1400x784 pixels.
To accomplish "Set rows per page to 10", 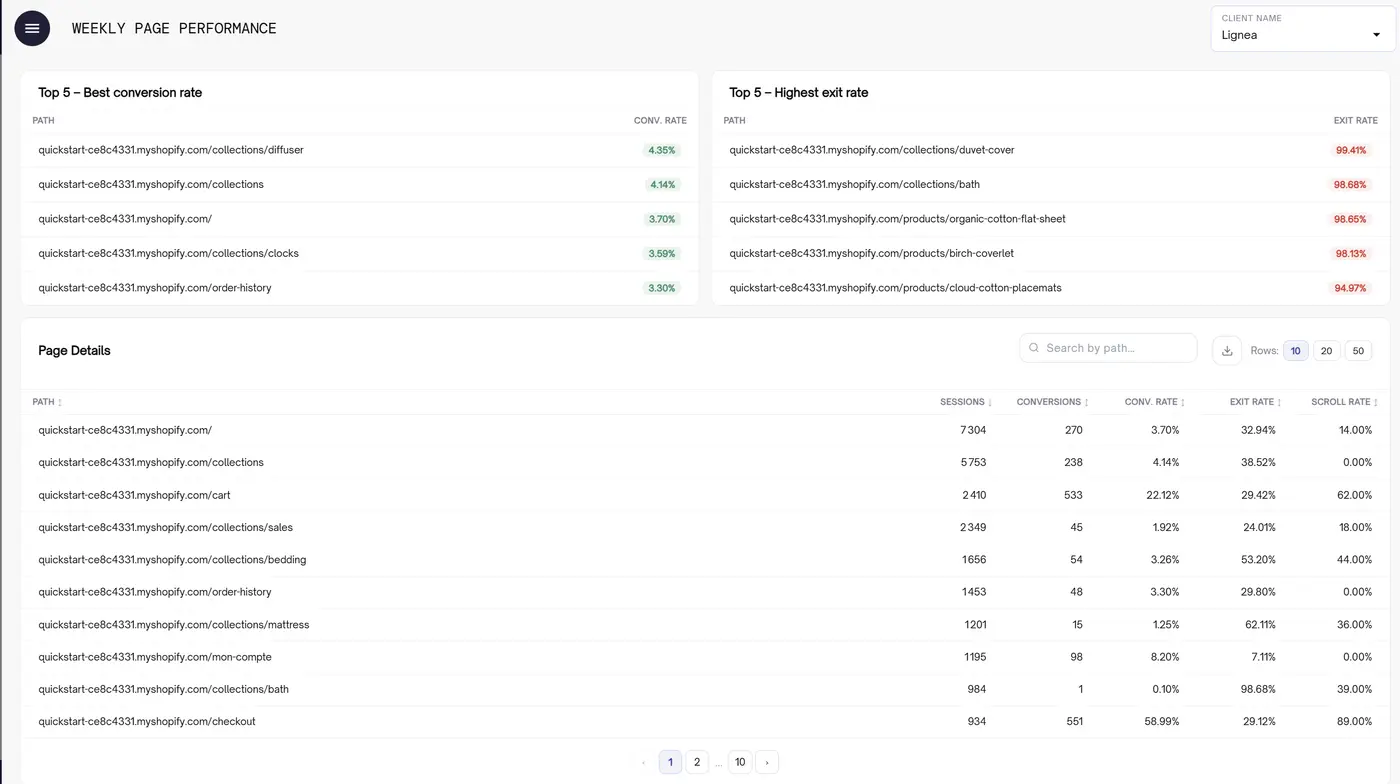I will [x=1296, y=351].
